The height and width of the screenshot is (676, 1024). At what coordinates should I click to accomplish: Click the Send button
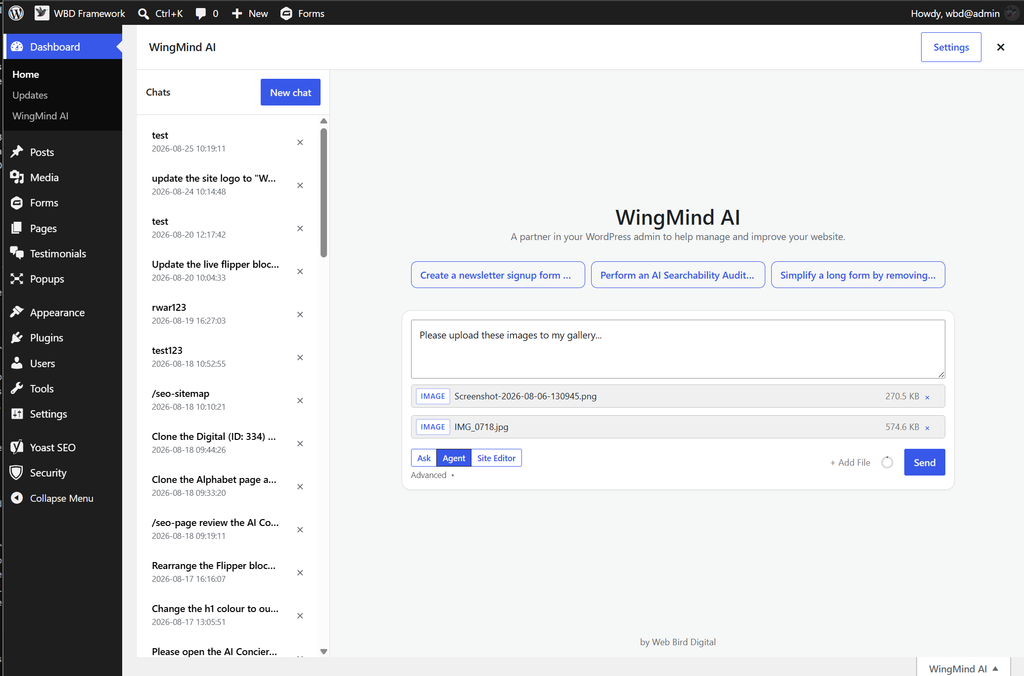[924, 462]
